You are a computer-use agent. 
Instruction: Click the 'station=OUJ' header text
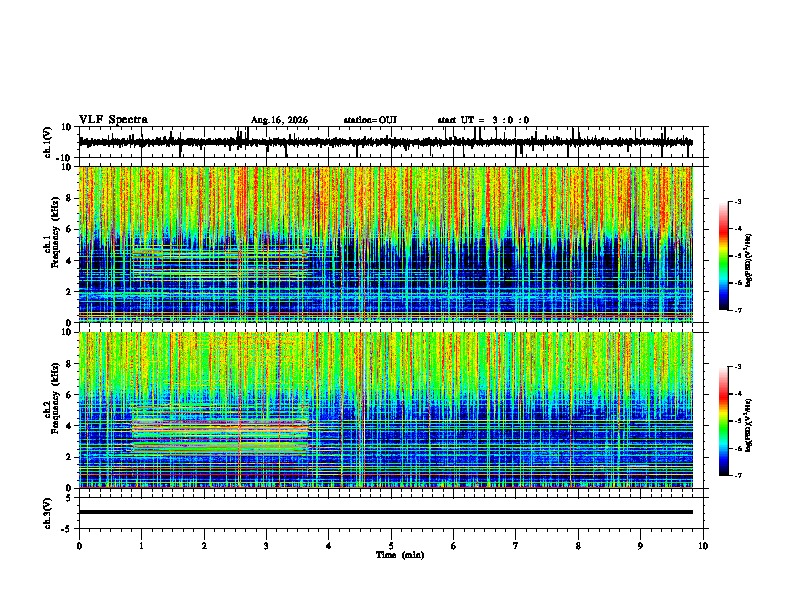click(370, 120)
